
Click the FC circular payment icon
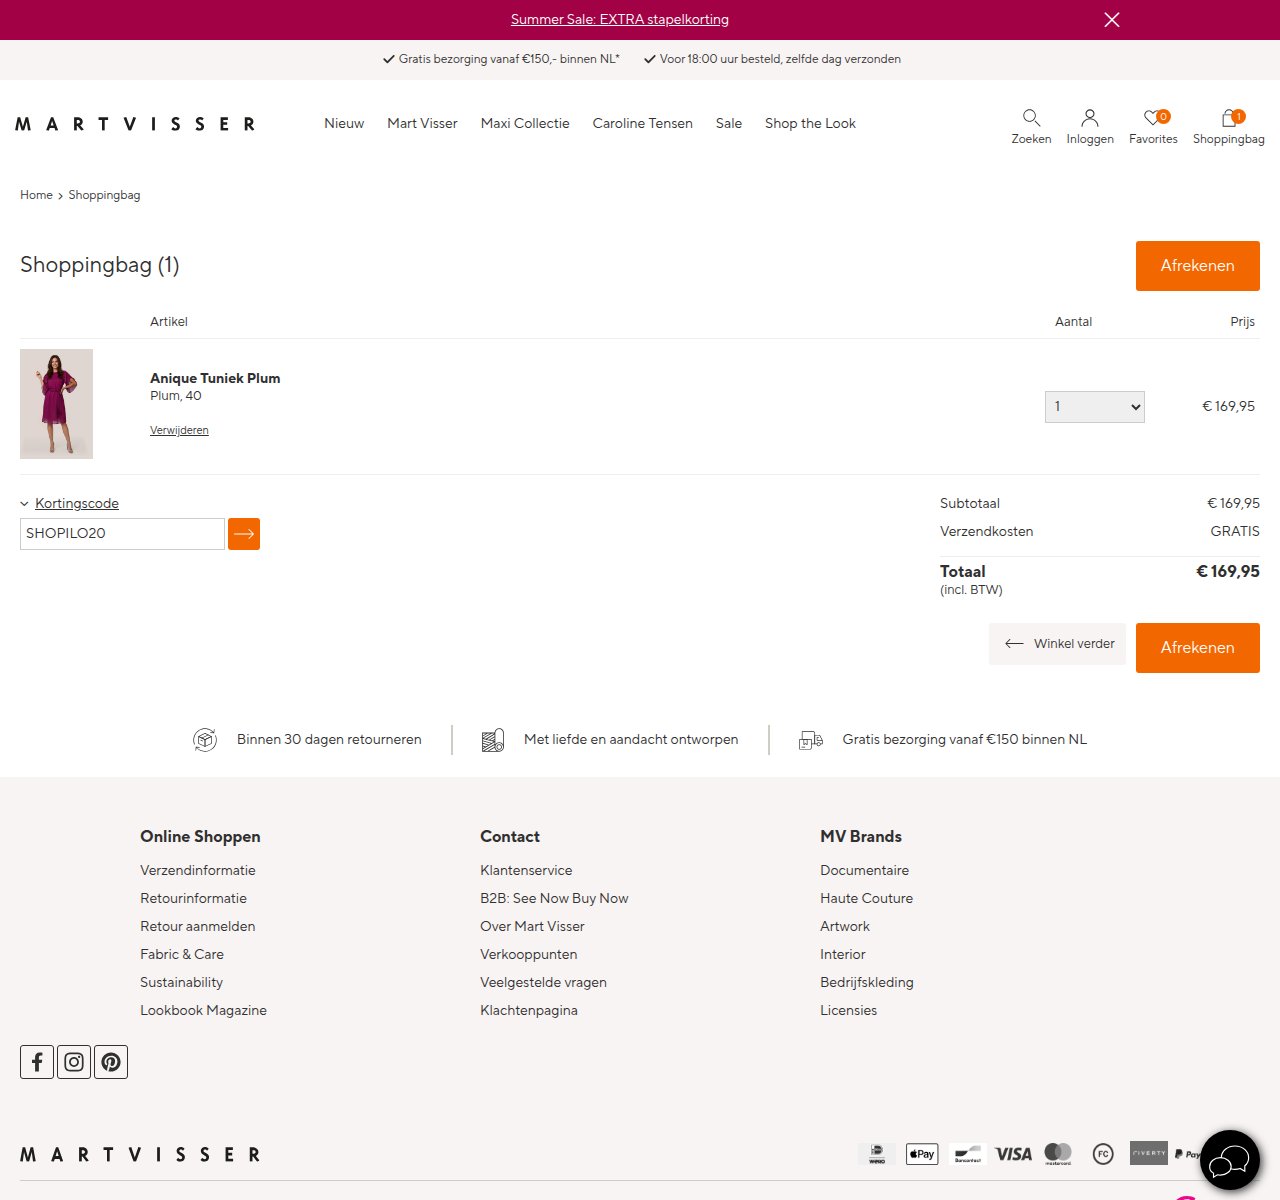point(1103,1154)
